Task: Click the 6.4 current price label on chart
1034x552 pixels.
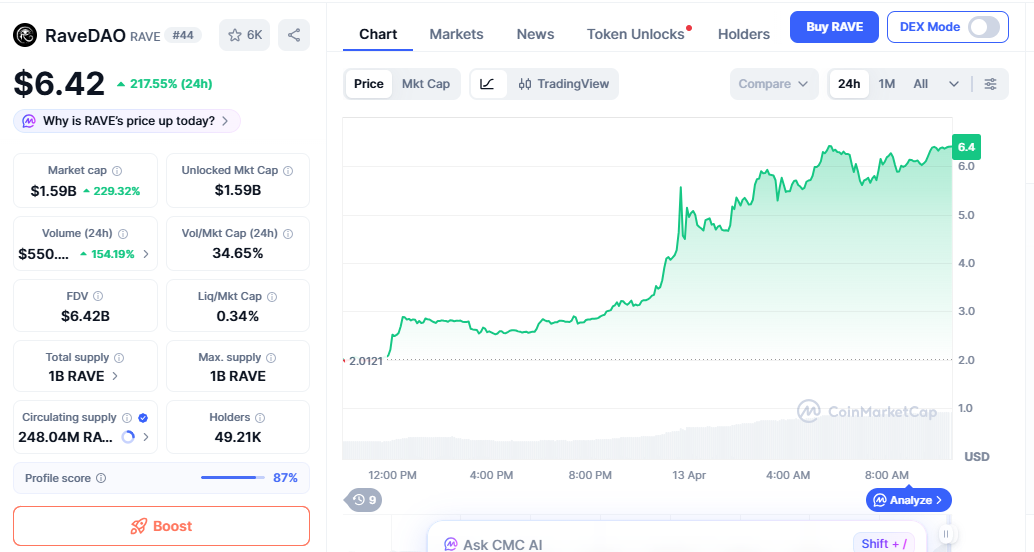Action: point(967,147)
